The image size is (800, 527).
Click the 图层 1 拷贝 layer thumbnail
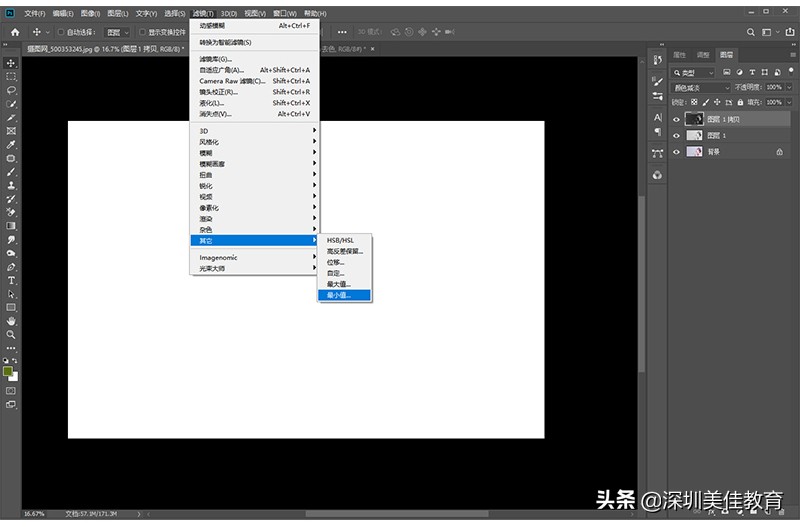click(694, 119)
